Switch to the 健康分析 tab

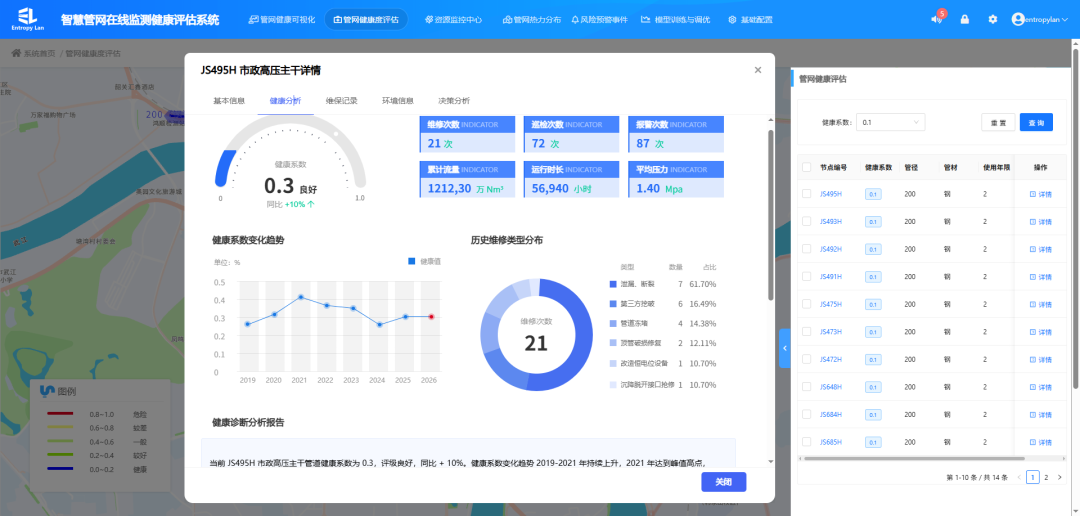285,101
